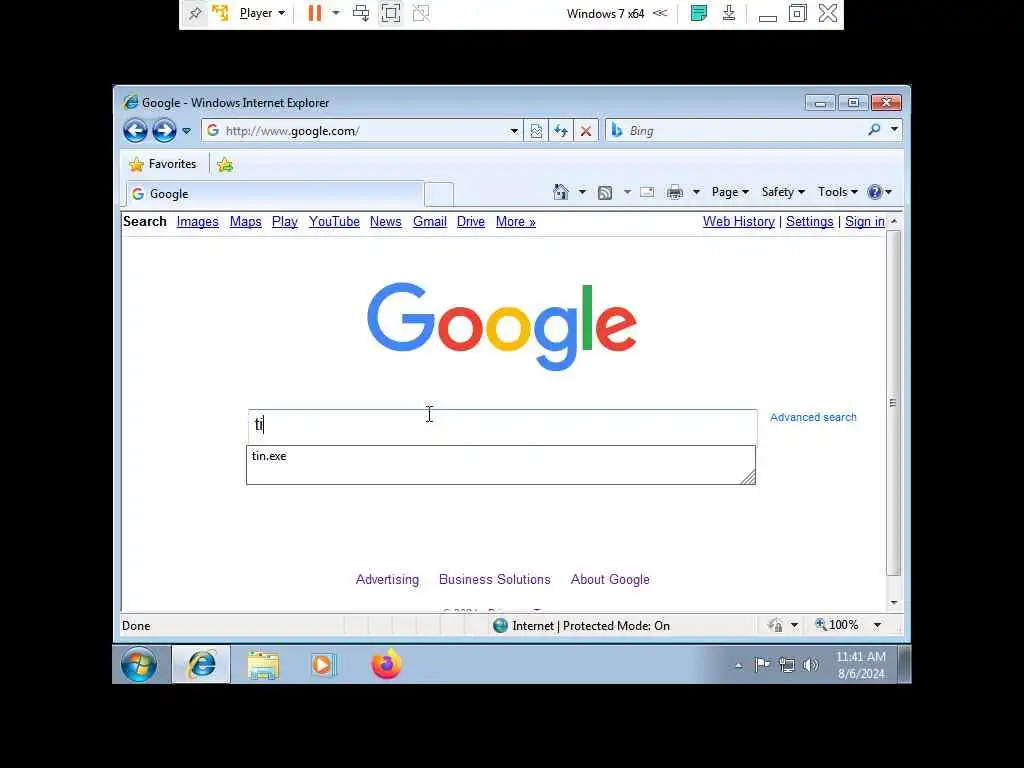Open Business Solutions link
1024x768 pixels.
494,579
